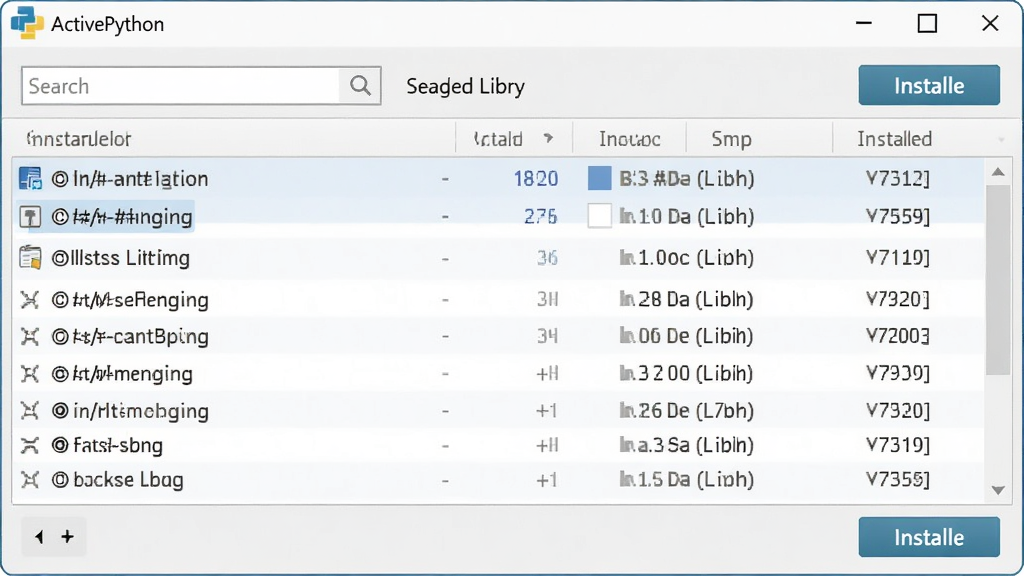Image resolution: width=1024 pixels, height=576 pixels.
Task: Click the Inouoc column header
Action: (630, 139)
